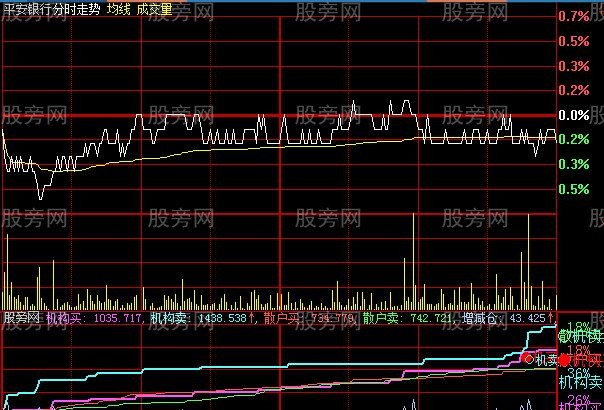Click the 散户卖 indicator value 742.721

point(426,318)
